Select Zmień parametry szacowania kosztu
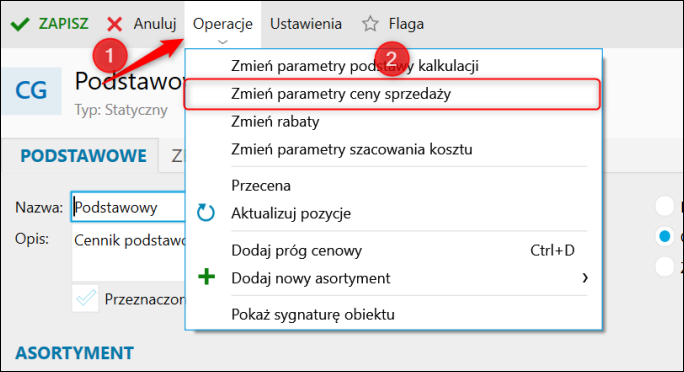The height and width of the screenshot is (372, 684). pos(393,150)
